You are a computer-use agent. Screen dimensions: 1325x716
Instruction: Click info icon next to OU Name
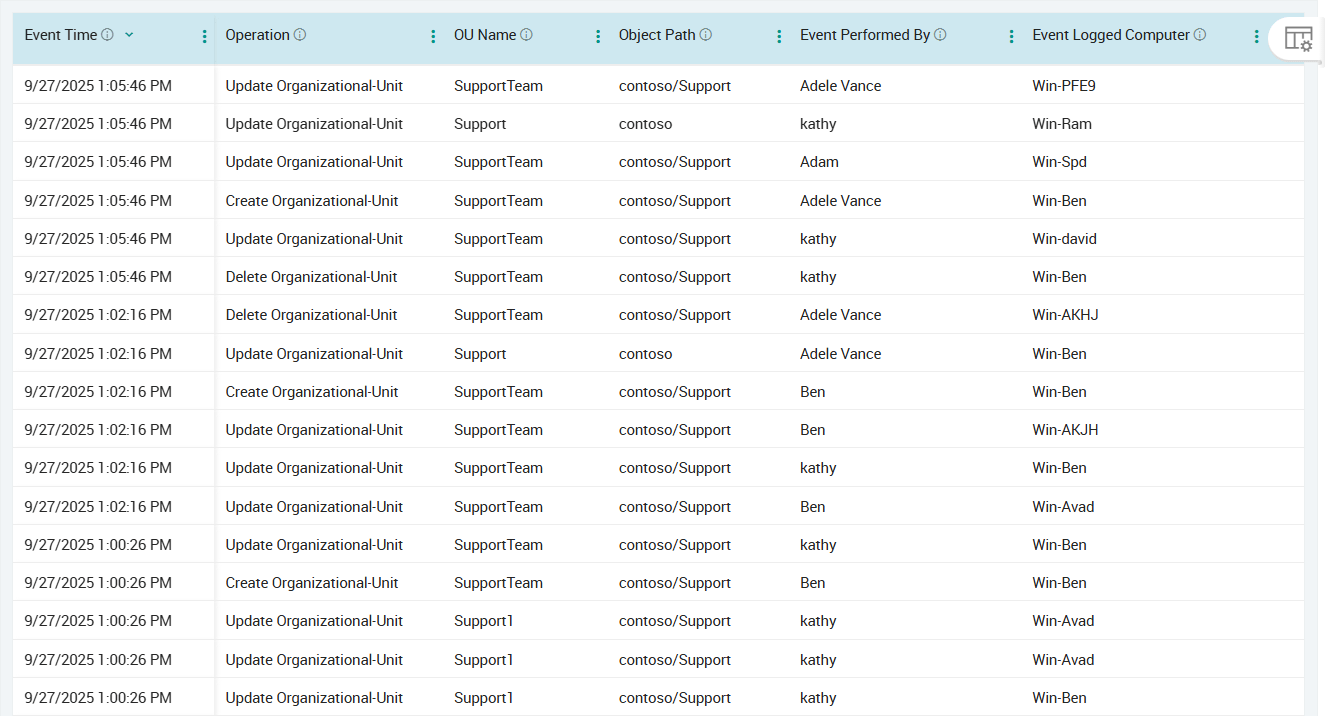point(527,35)
